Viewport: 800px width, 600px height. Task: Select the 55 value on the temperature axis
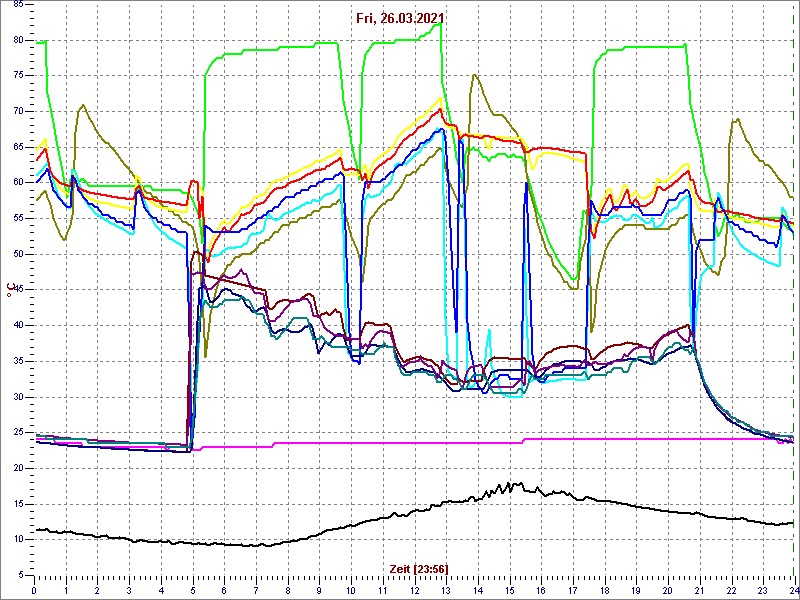tap(17, 219)
